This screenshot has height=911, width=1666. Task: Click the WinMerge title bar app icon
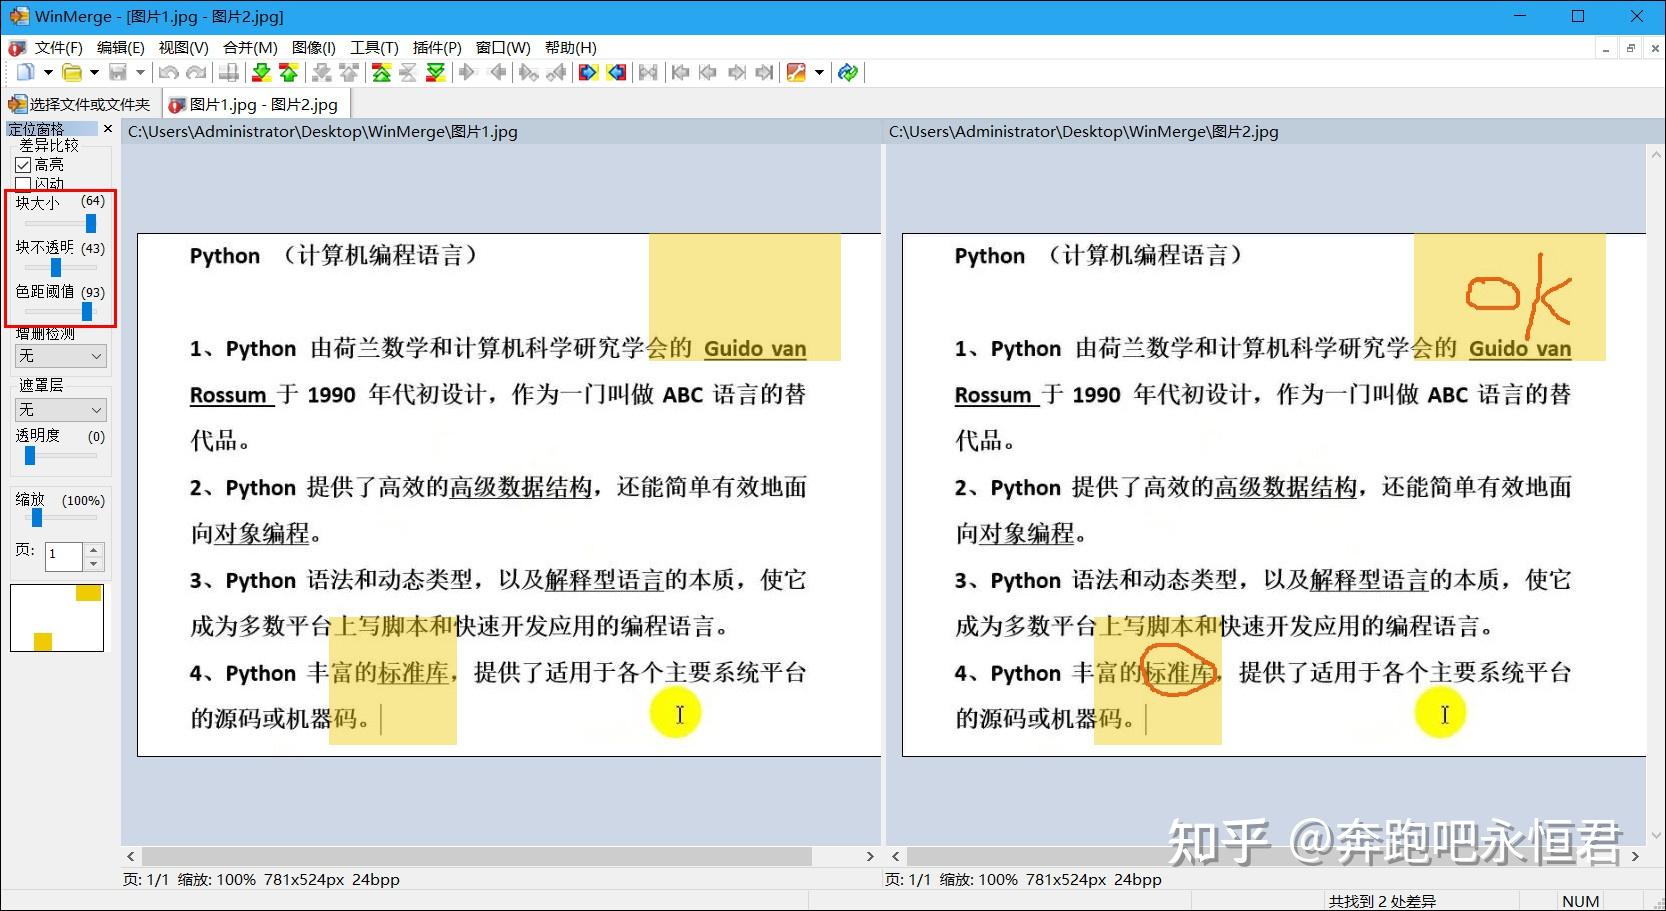[x=18, y=16]
